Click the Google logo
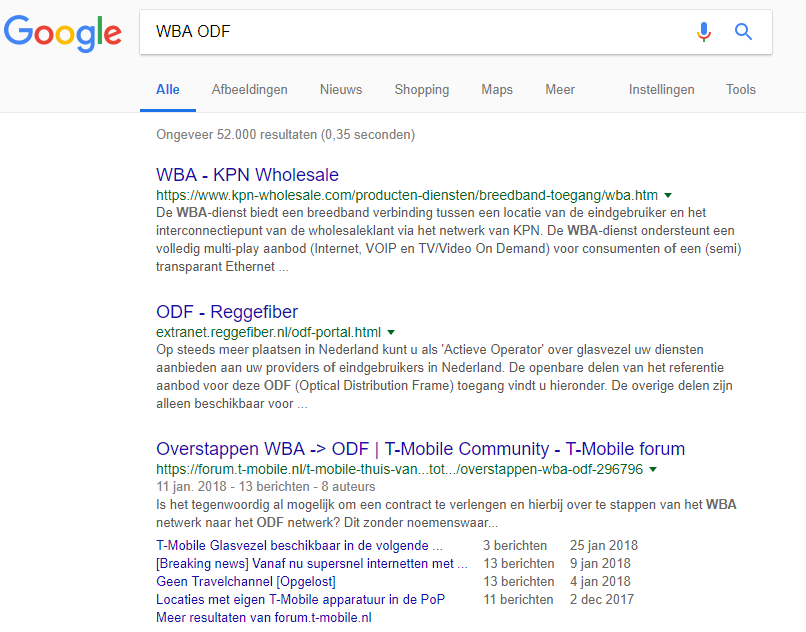Image resolution: width=806 pixels, height=632 pixels. [x=63, y=33]
